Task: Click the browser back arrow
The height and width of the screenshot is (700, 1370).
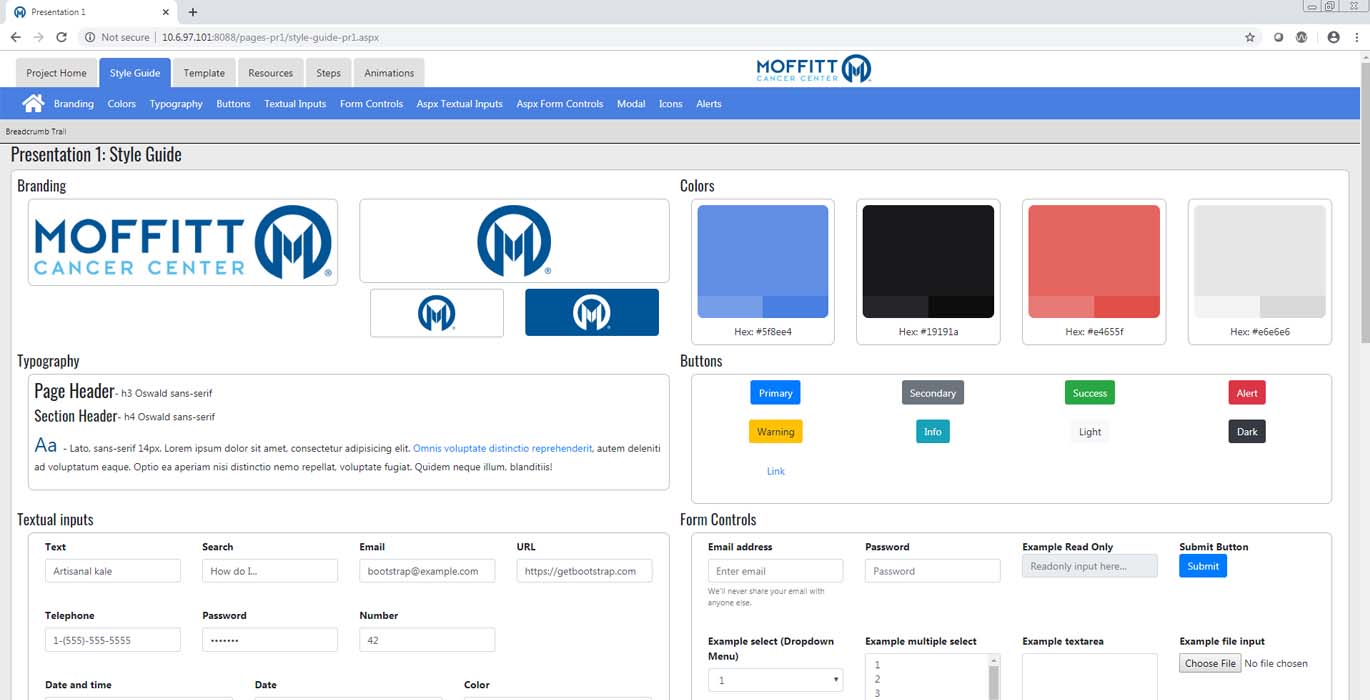Action: pyautogui.click(x=15, y=37)
